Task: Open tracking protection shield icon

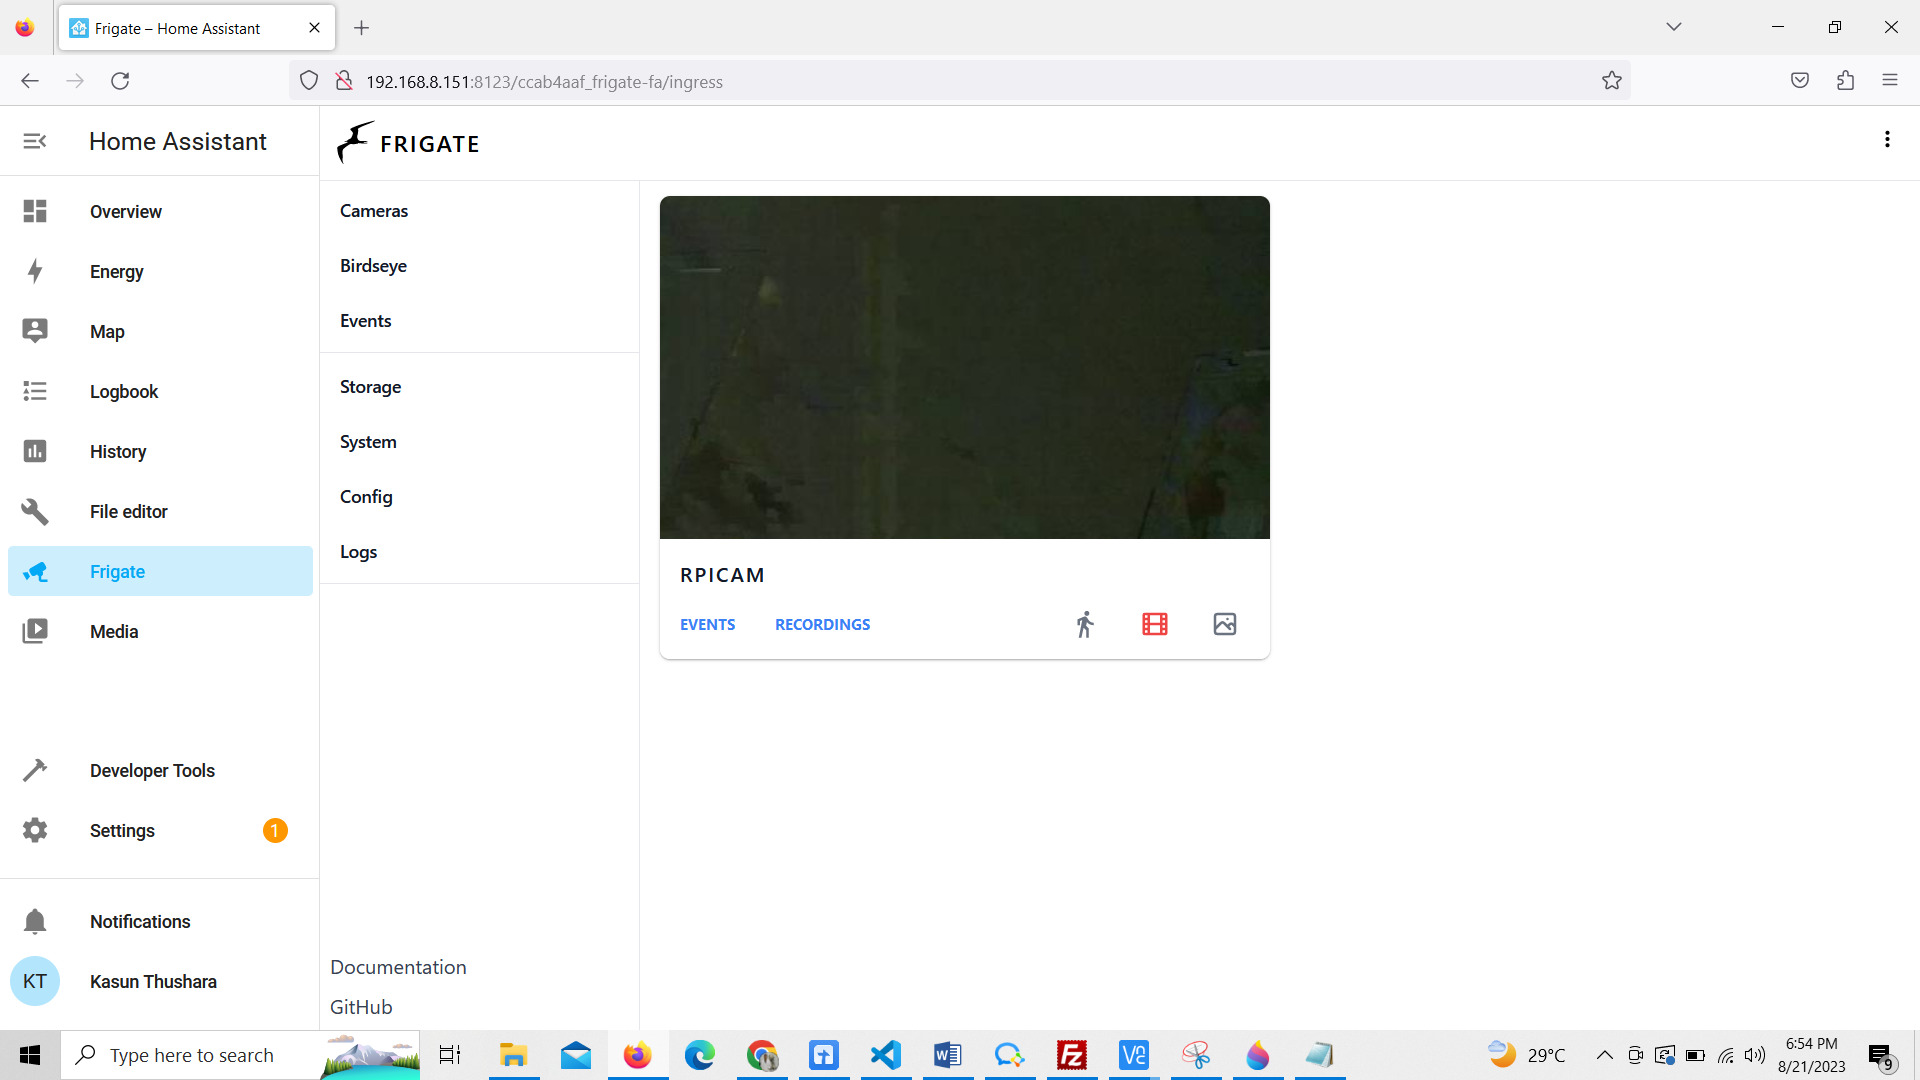Action: click(x=309, y=81)
